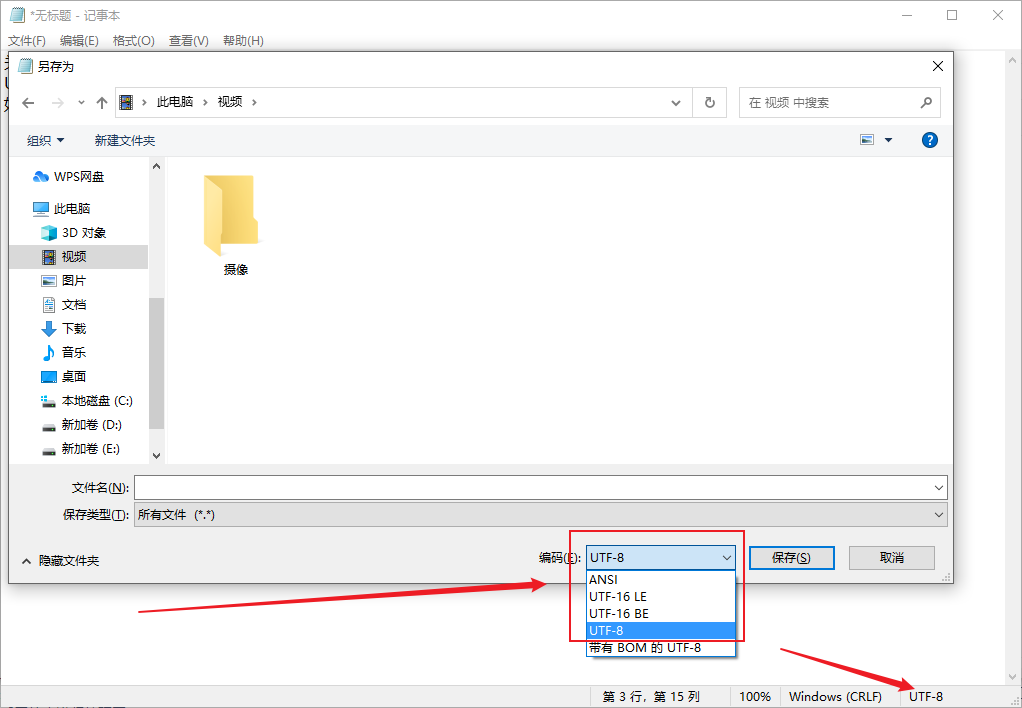Open Notepad 文件(F) menu
Image resolution: width=1022 pixels, height=708 pixels.
[x=27, y=41]
